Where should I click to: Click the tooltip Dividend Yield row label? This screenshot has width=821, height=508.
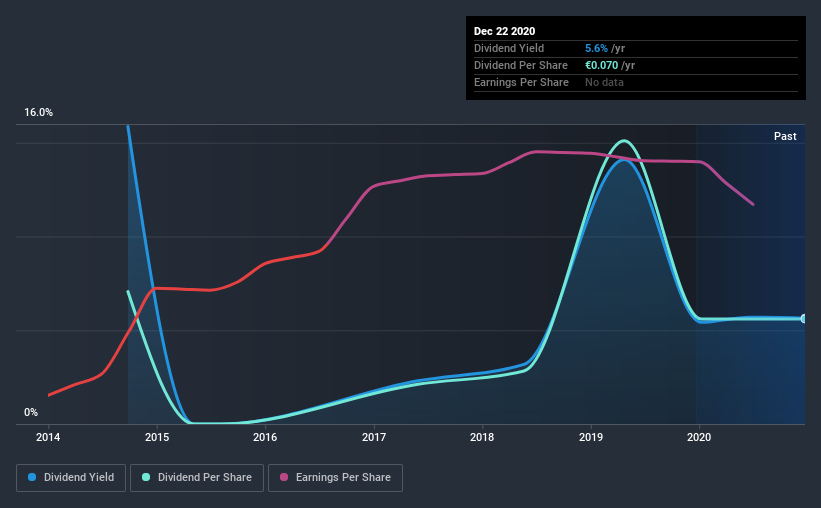tap(509, 48)
